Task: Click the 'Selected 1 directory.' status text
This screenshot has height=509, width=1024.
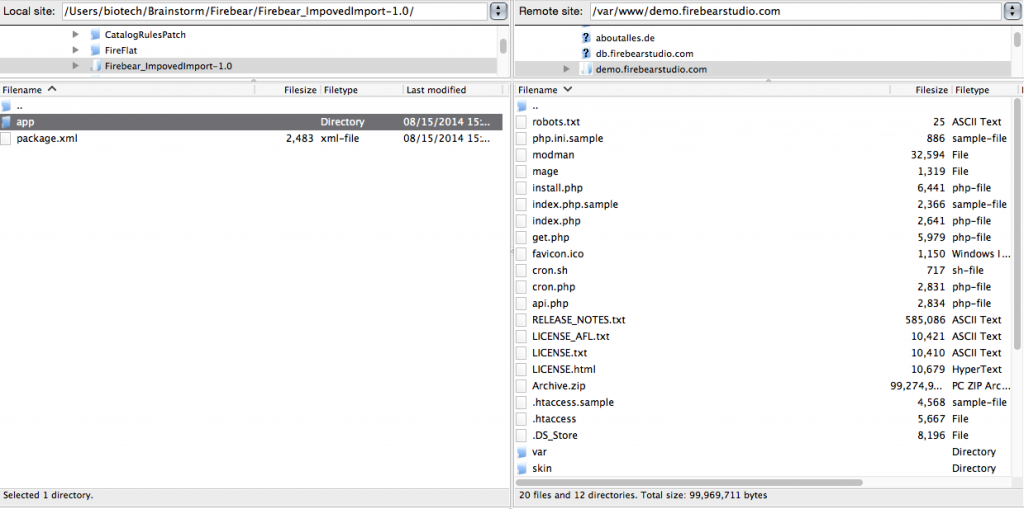Action: 48,495
